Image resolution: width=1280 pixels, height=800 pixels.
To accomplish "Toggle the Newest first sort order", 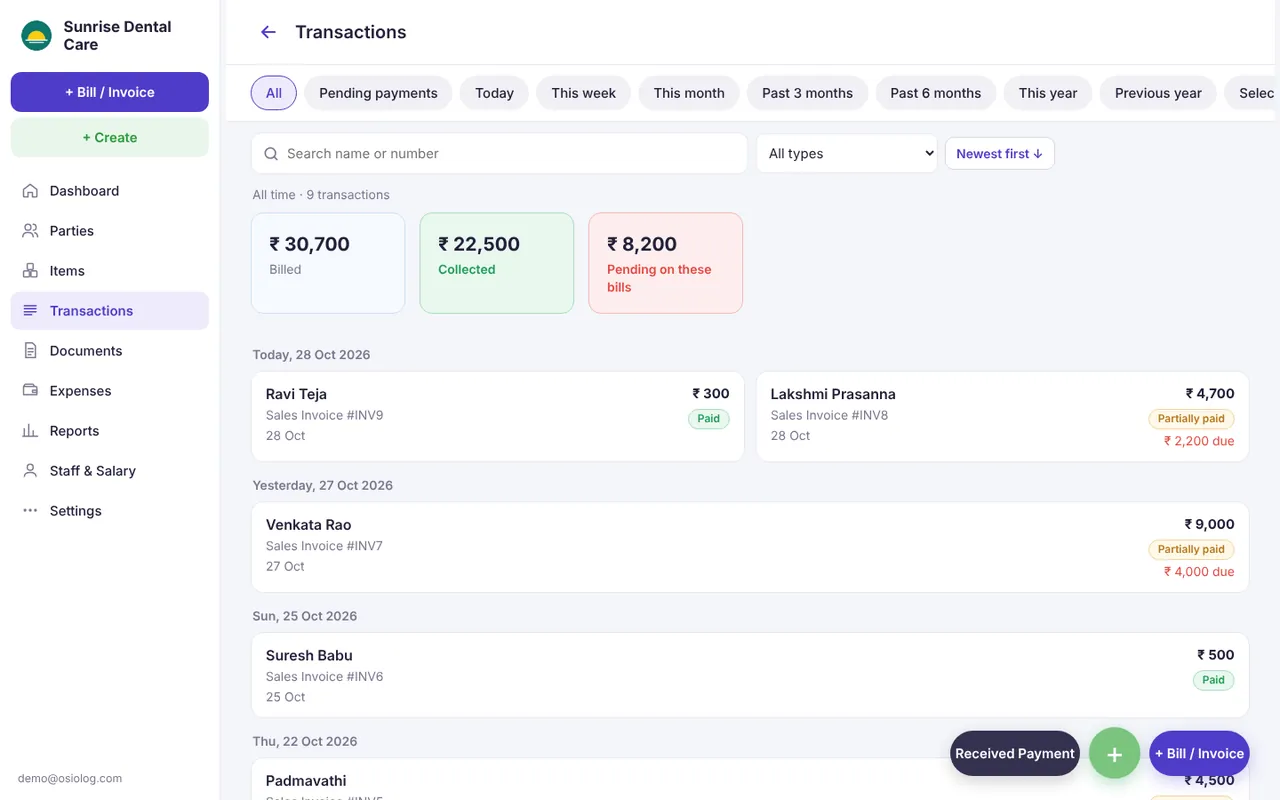I will (x=999, y=153).
